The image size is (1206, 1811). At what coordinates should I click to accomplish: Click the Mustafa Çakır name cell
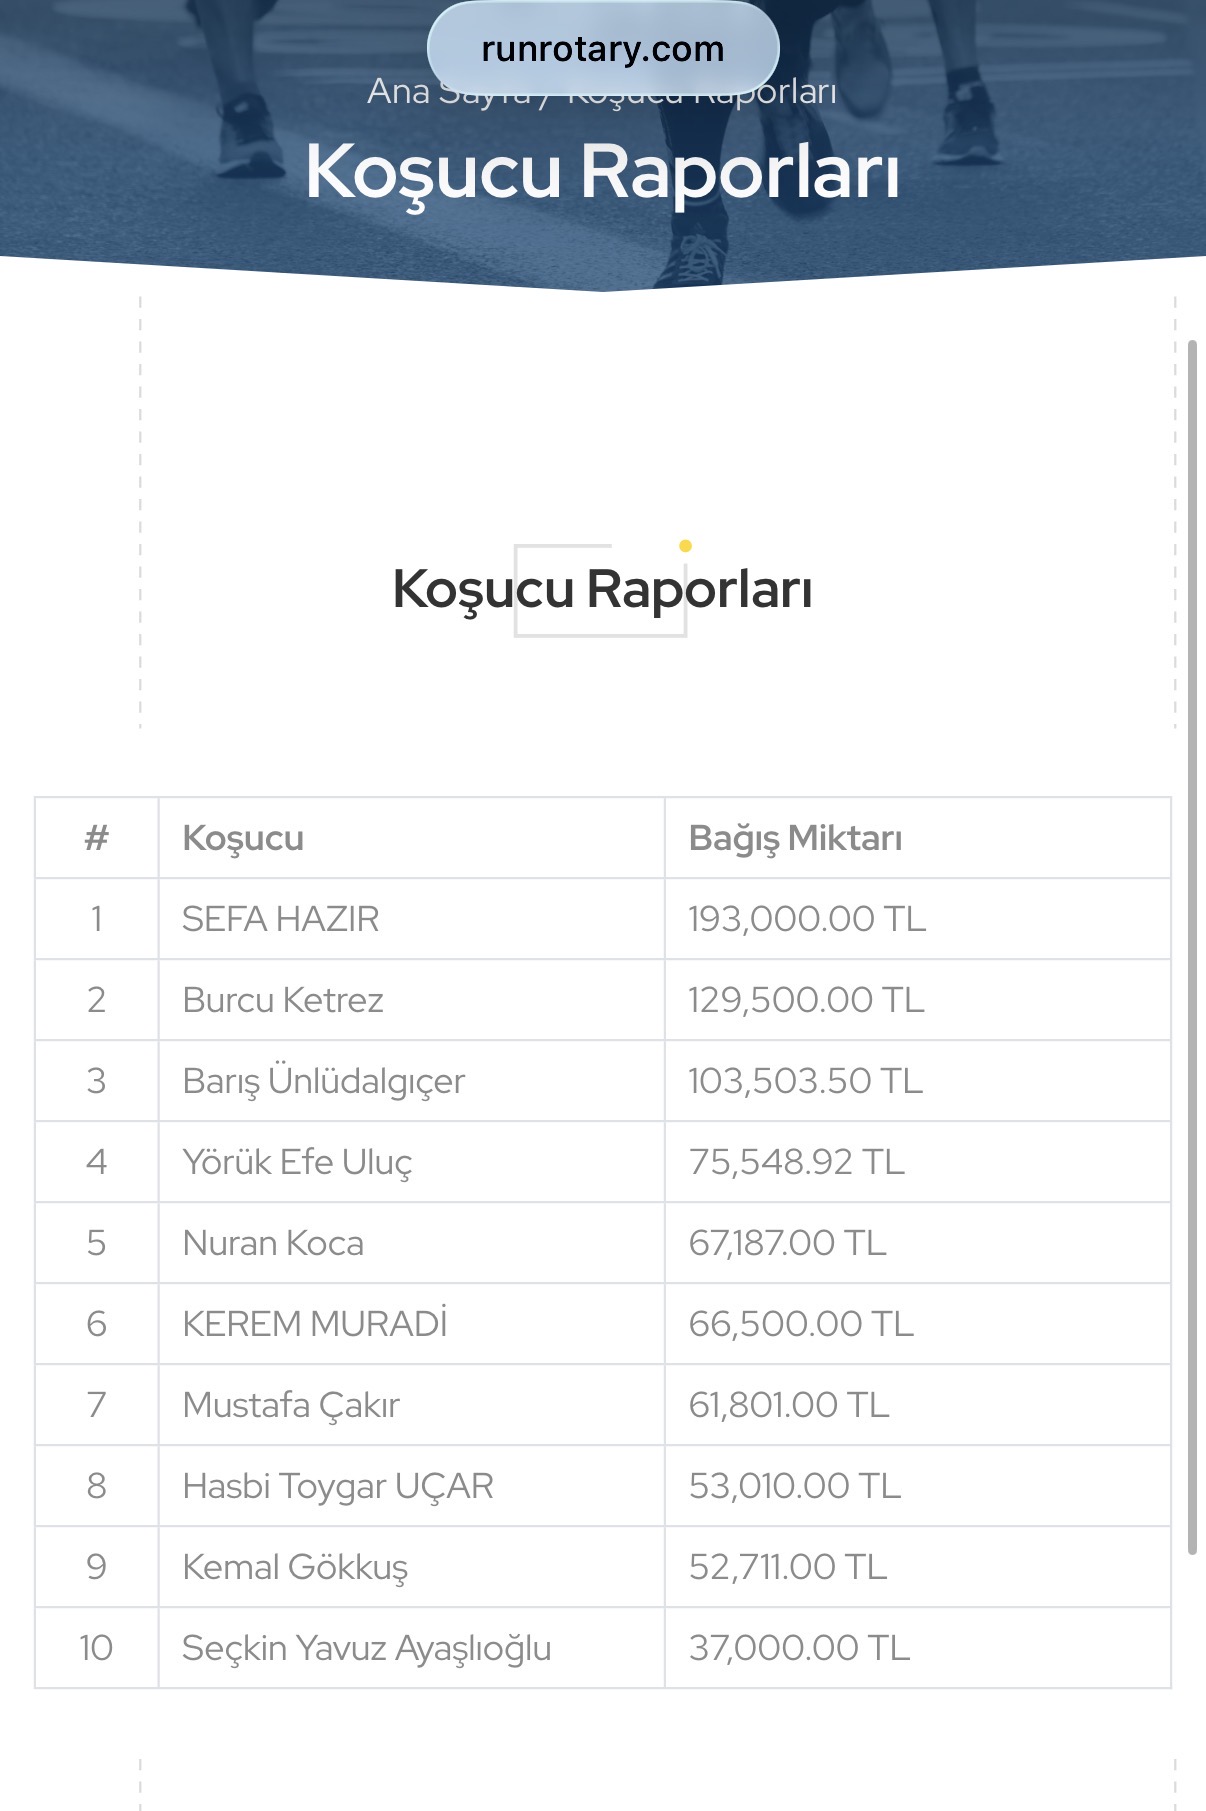click(291, 1405)
